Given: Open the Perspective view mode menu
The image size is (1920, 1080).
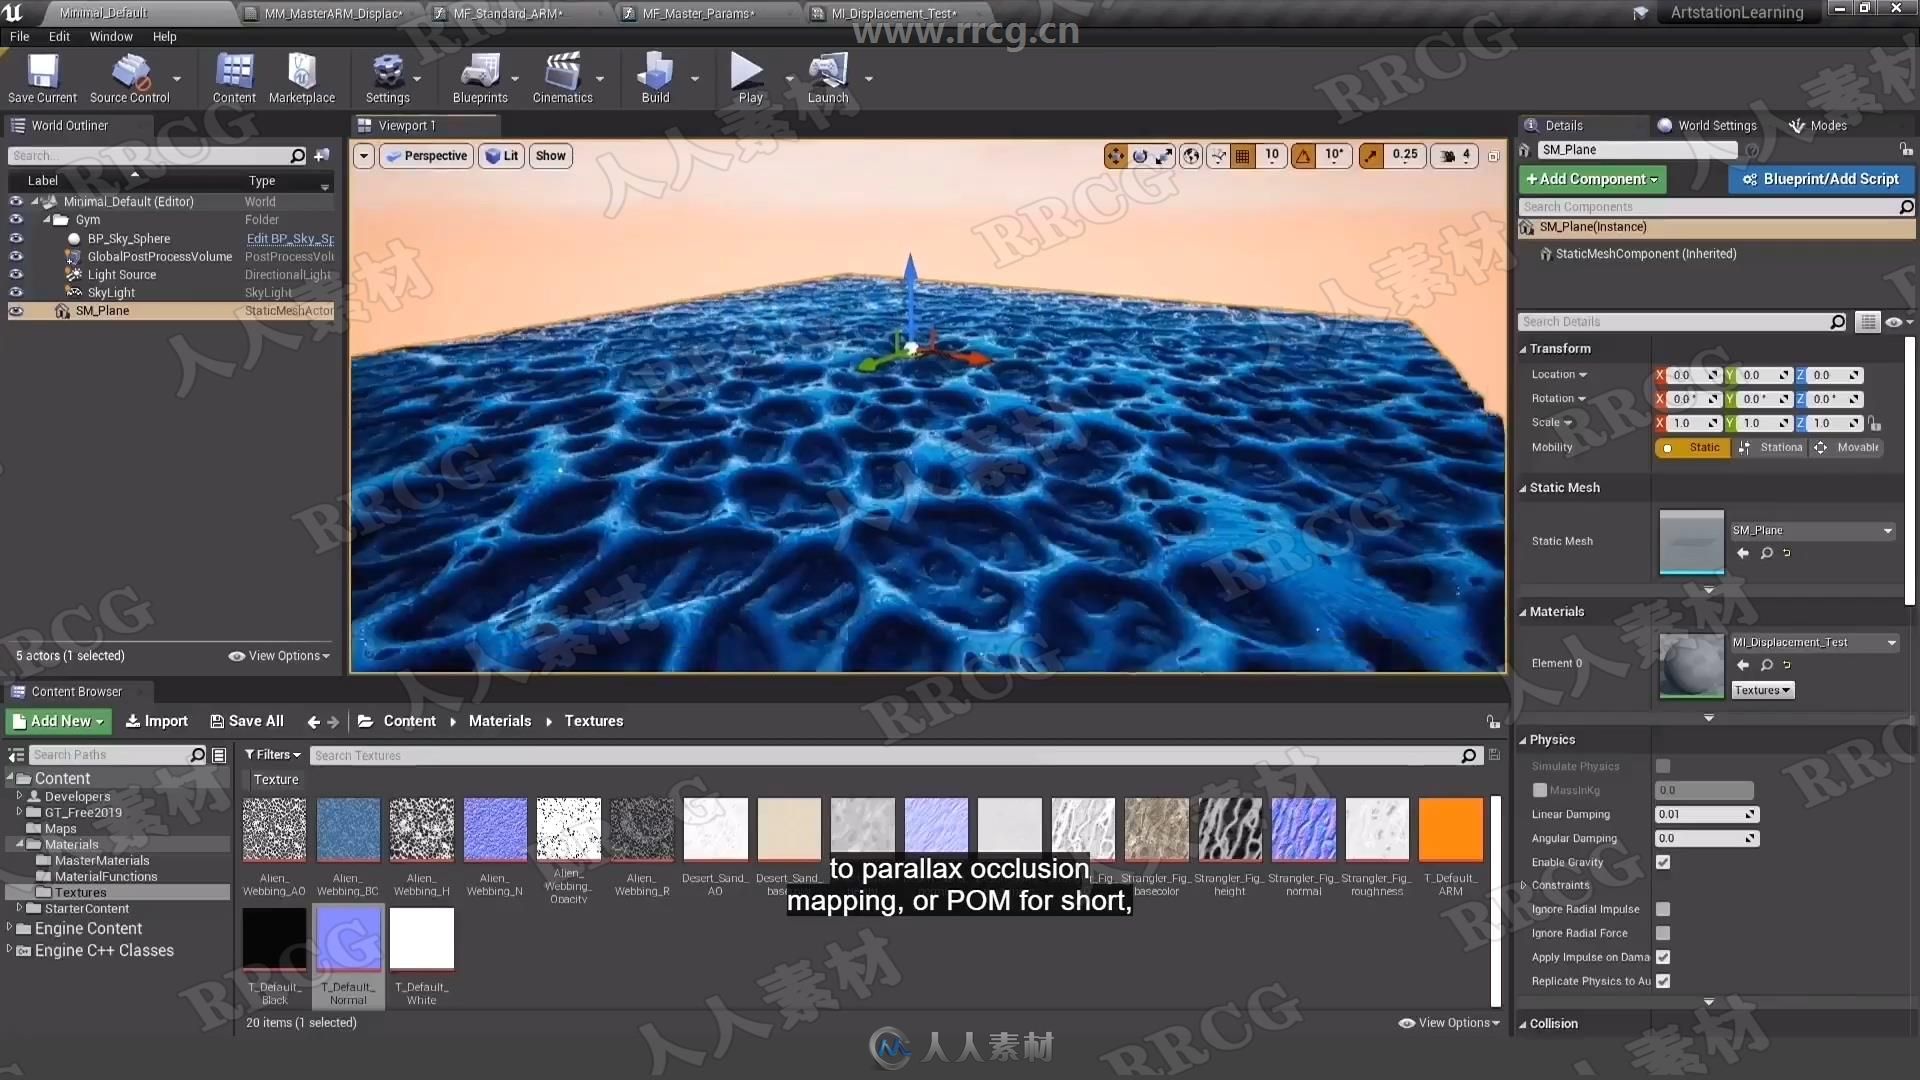Looking at the screenshot, I should point(426,156).
